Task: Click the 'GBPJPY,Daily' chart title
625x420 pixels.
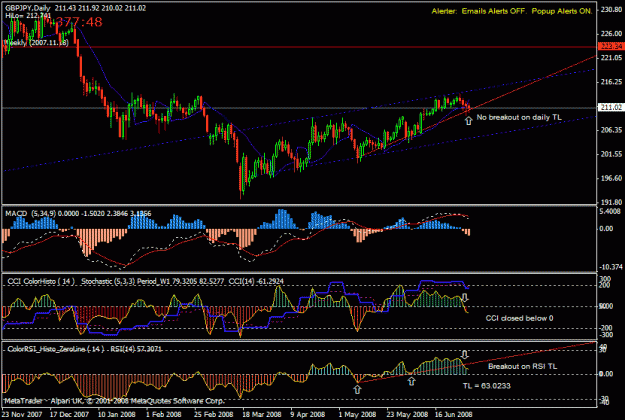Action: coord(28,8)
